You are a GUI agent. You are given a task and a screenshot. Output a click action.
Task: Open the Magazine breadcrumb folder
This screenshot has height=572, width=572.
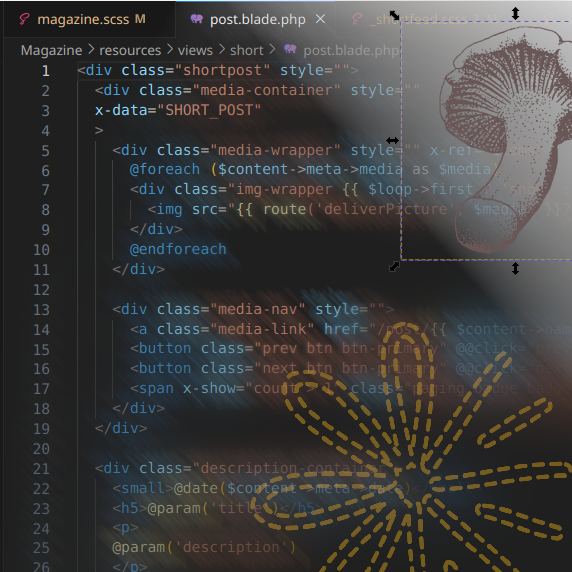point(51,50)
